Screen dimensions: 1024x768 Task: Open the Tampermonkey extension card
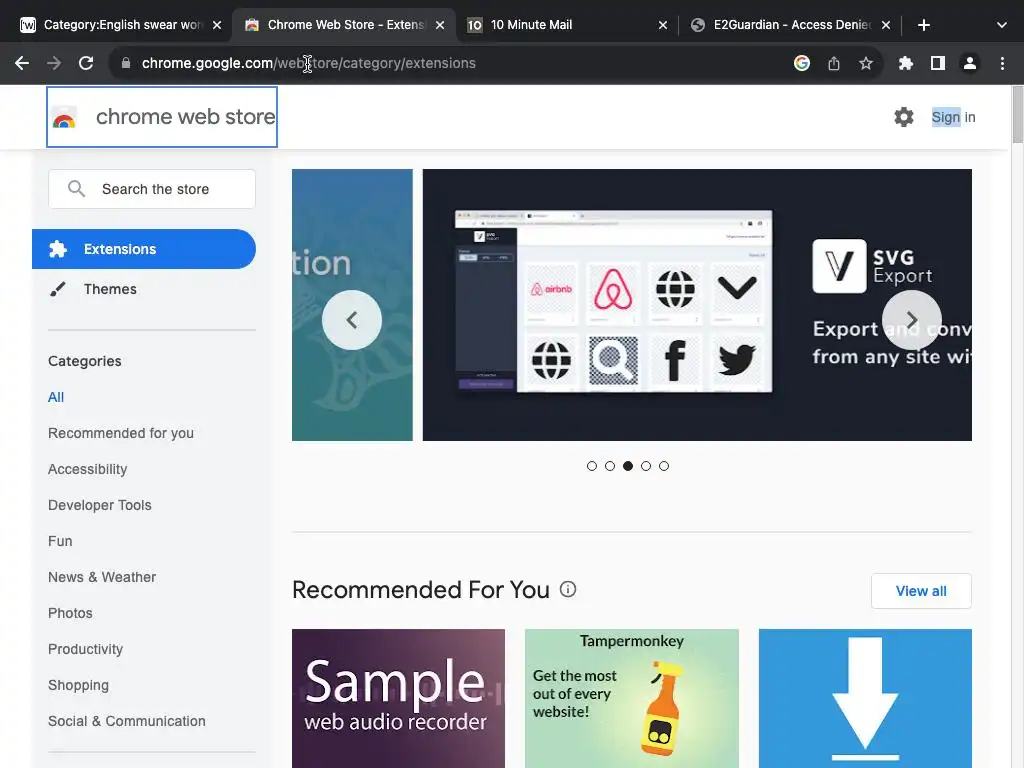[632, 698]
